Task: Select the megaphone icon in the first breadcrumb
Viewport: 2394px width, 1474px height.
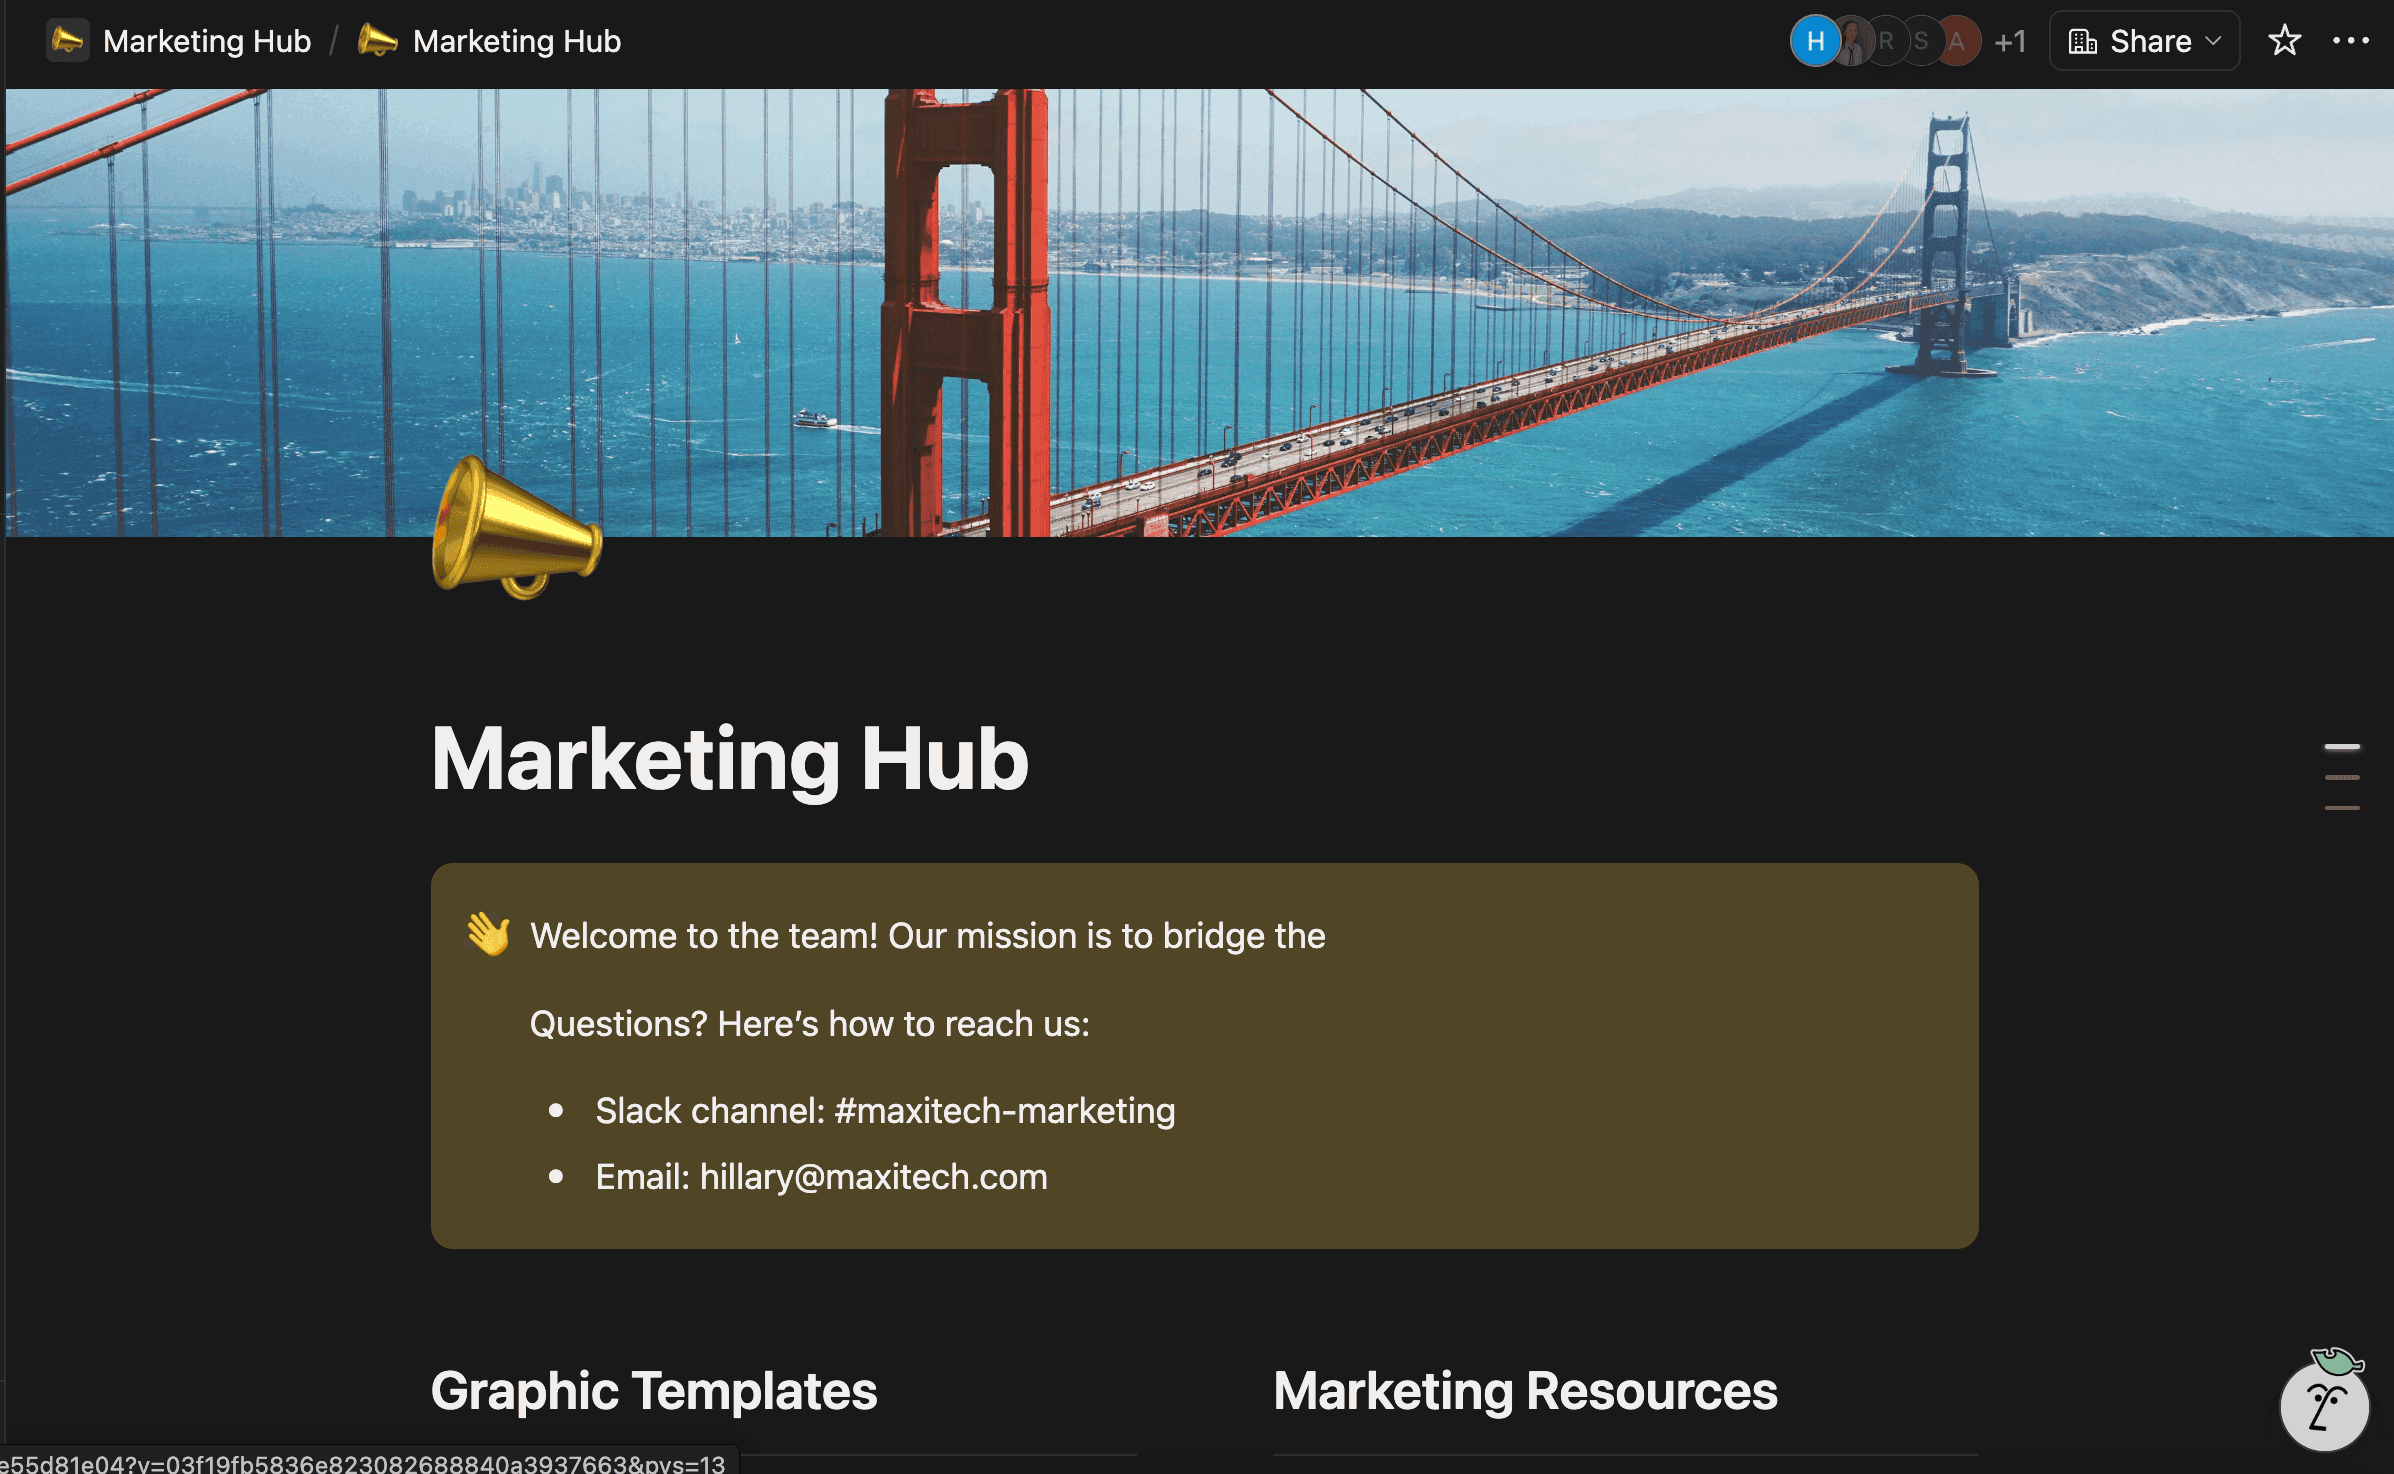Action: pyautogui.click(x=67, y=41)
